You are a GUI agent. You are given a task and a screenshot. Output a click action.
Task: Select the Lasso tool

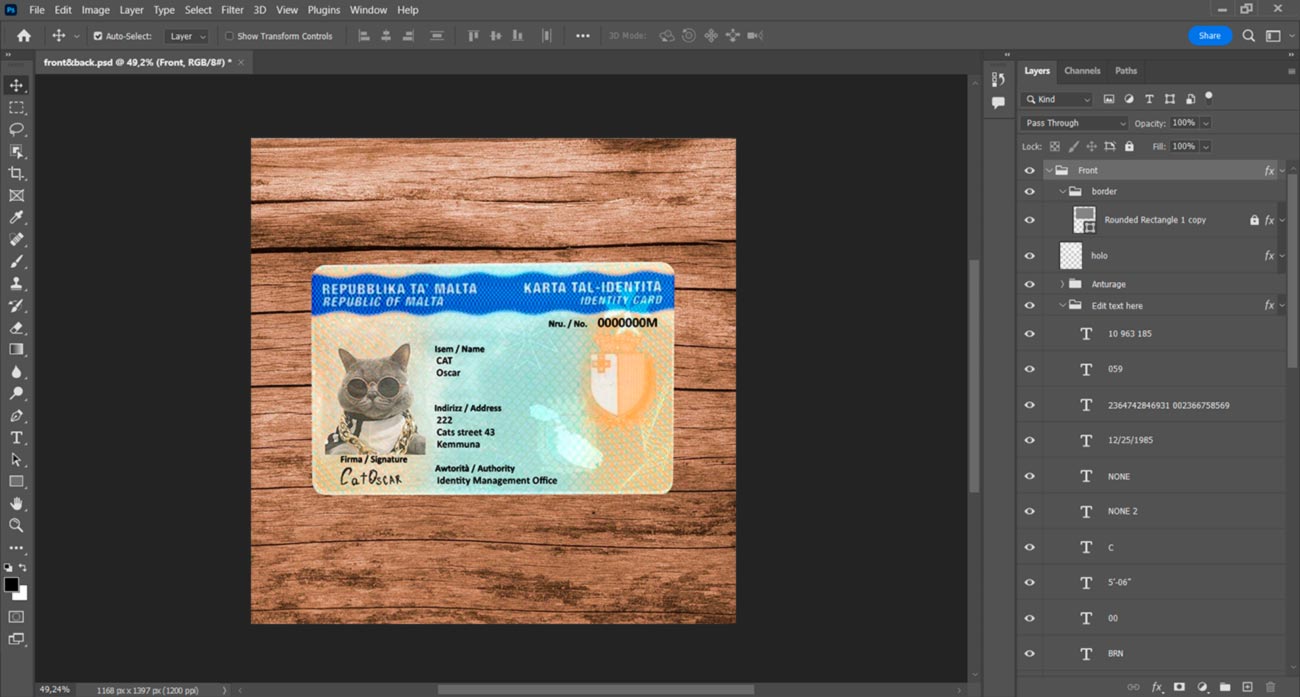pyautogui.click(x=16, y=129)
